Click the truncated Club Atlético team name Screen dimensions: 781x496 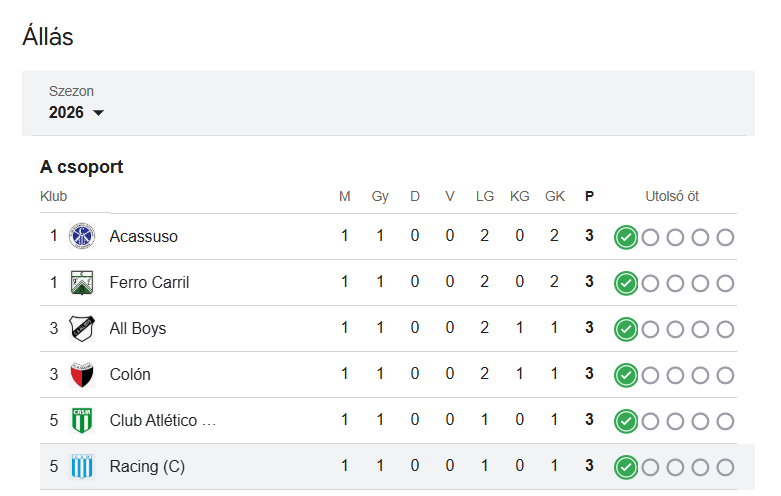click(x=162, y=421)
